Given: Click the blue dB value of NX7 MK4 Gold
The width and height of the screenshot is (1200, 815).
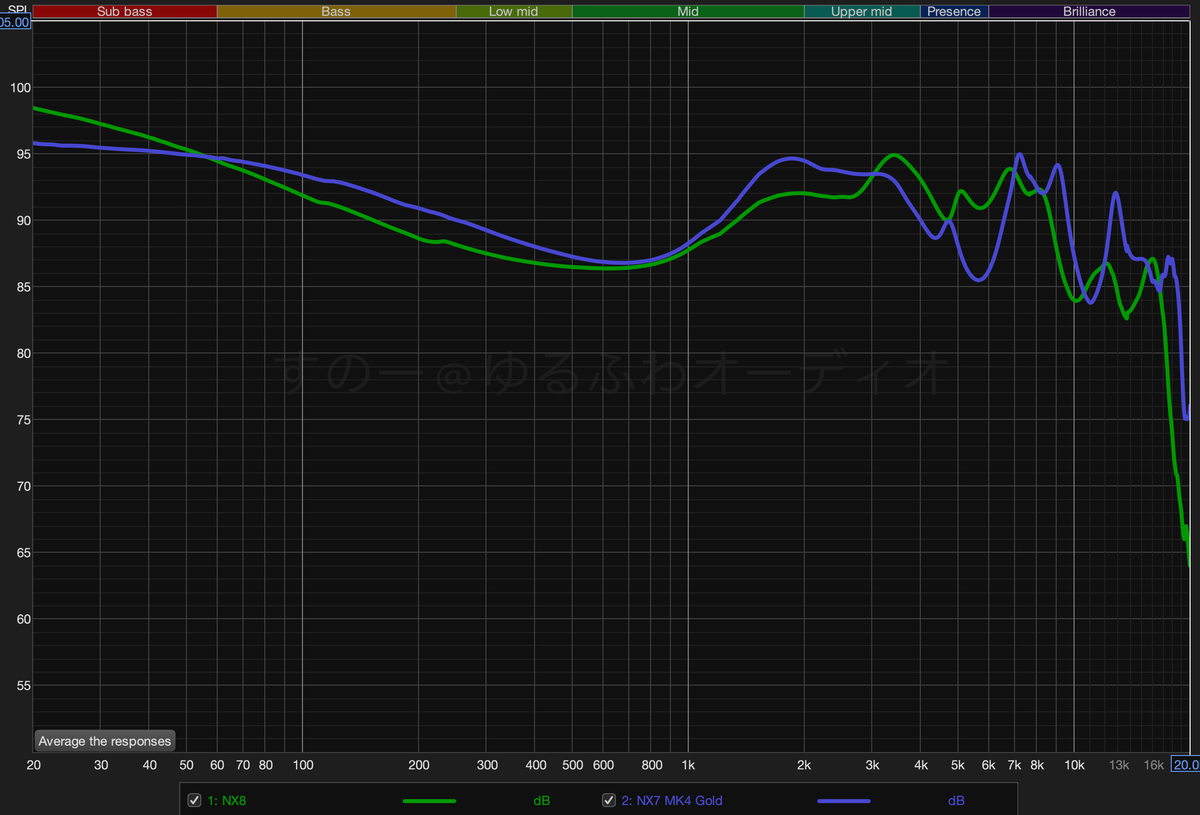Looking at the screenshot, I should click(956, 801).
